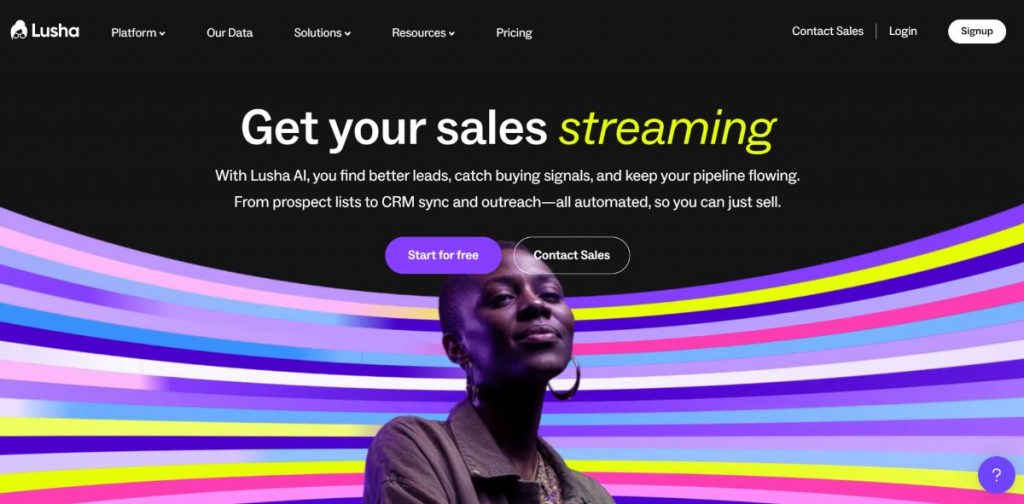Click the white Signup button
Screen dimensions: 1024x504
976,31
